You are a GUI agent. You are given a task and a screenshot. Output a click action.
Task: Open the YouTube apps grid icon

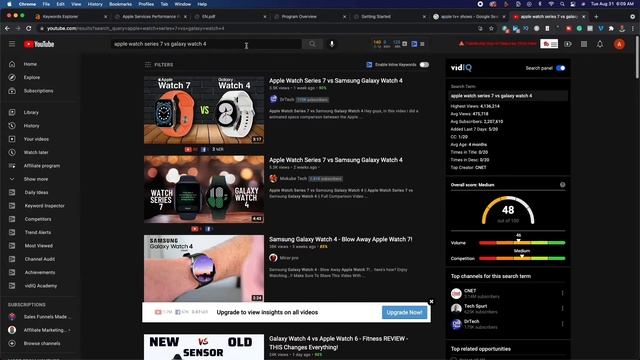584,44
